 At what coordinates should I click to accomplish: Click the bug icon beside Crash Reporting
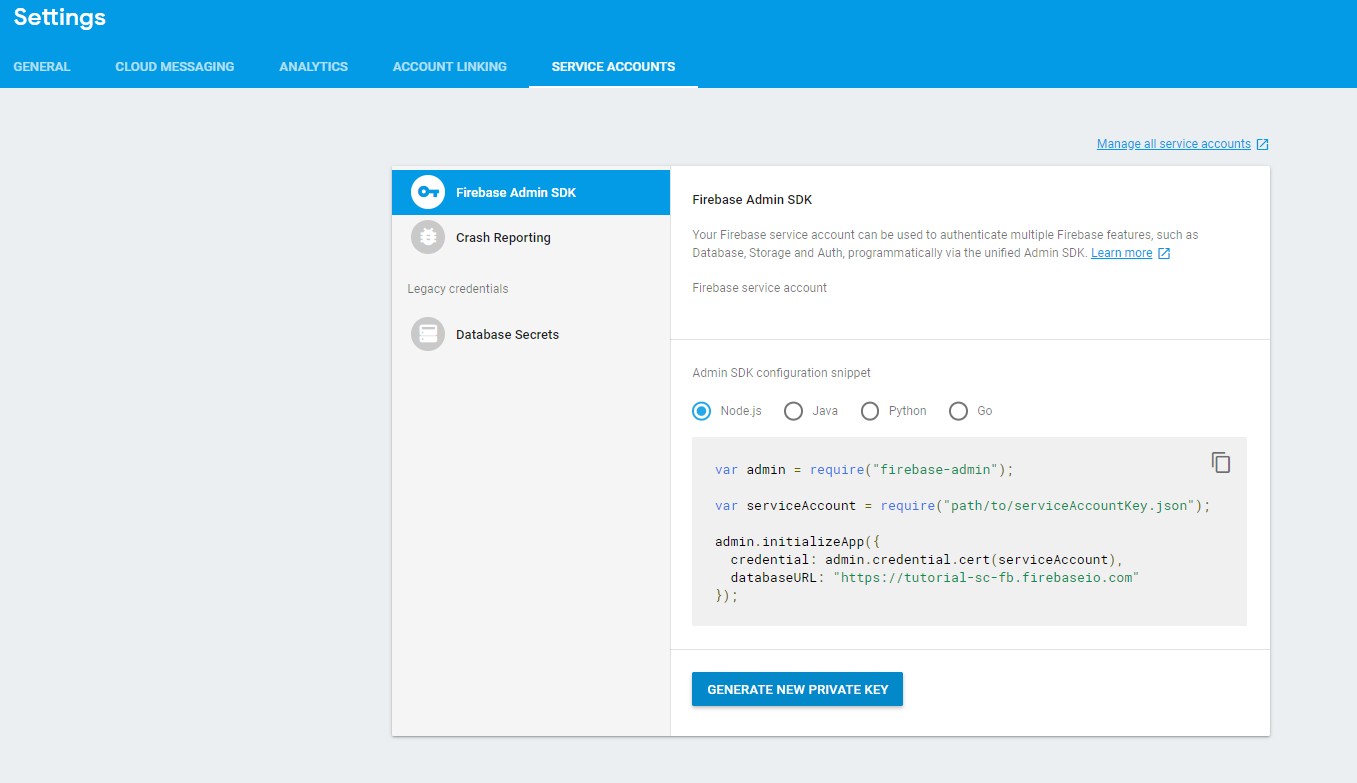[428, 237]
